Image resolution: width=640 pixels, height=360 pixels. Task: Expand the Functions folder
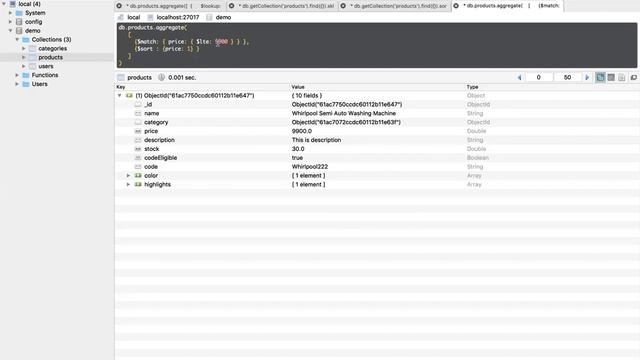pyautogui.click(x=17, y=75)
